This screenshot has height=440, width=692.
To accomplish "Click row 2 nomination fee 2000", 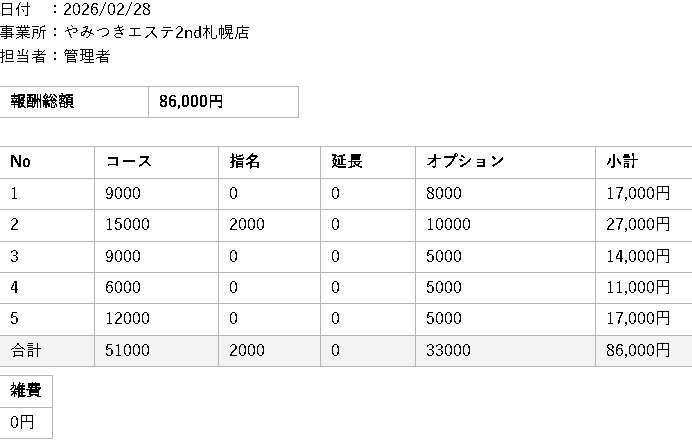I will 246,225.
